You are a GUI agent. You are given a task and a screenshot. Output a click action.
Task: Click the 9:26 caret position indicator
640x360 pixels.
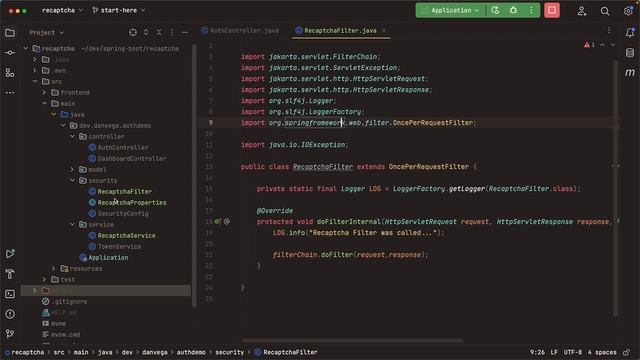coord(537,352)
